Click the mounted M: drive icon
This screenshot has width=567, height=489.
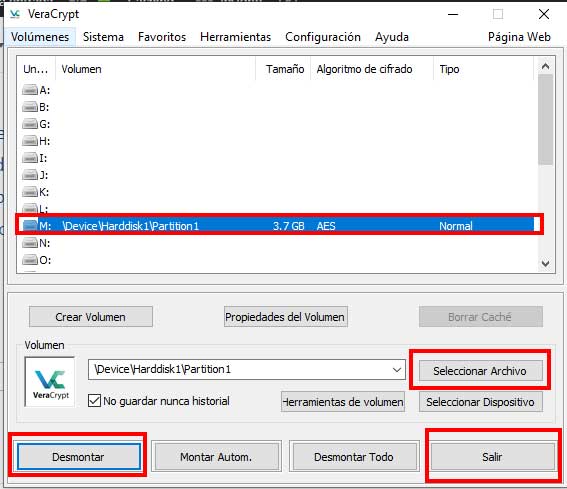click(x=30, y=225)
